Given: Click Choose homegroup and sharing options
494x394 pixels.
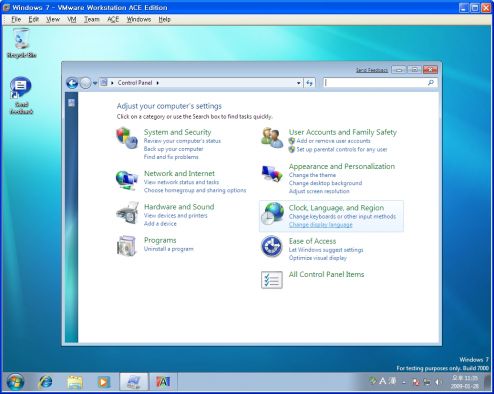Looking at the screenshot, I should 195,190.
